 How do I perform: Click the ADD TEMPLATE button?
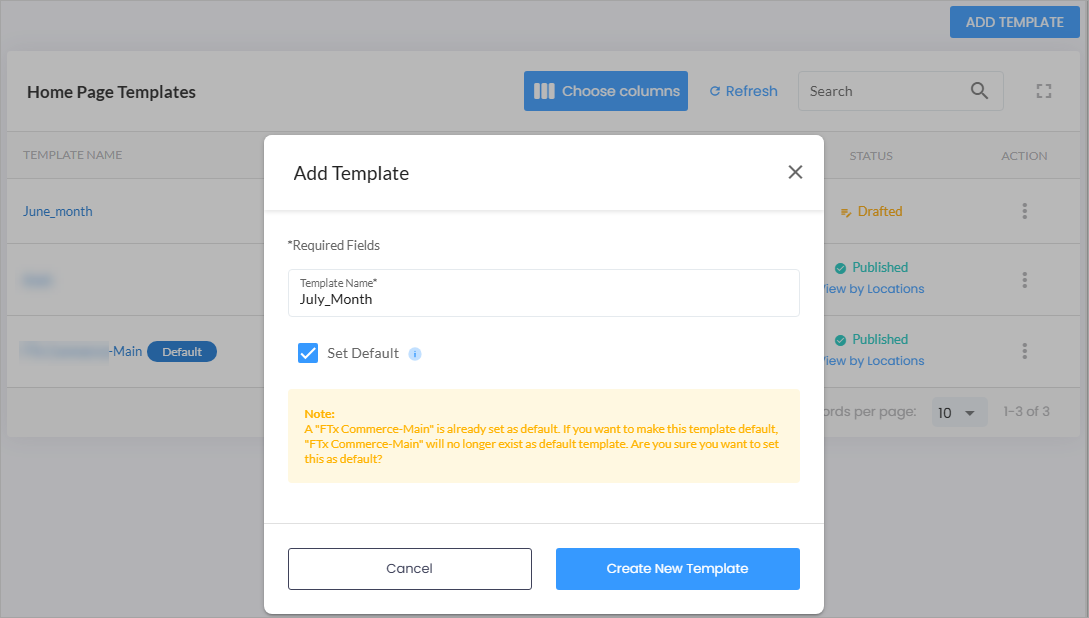pos(1015,22)
